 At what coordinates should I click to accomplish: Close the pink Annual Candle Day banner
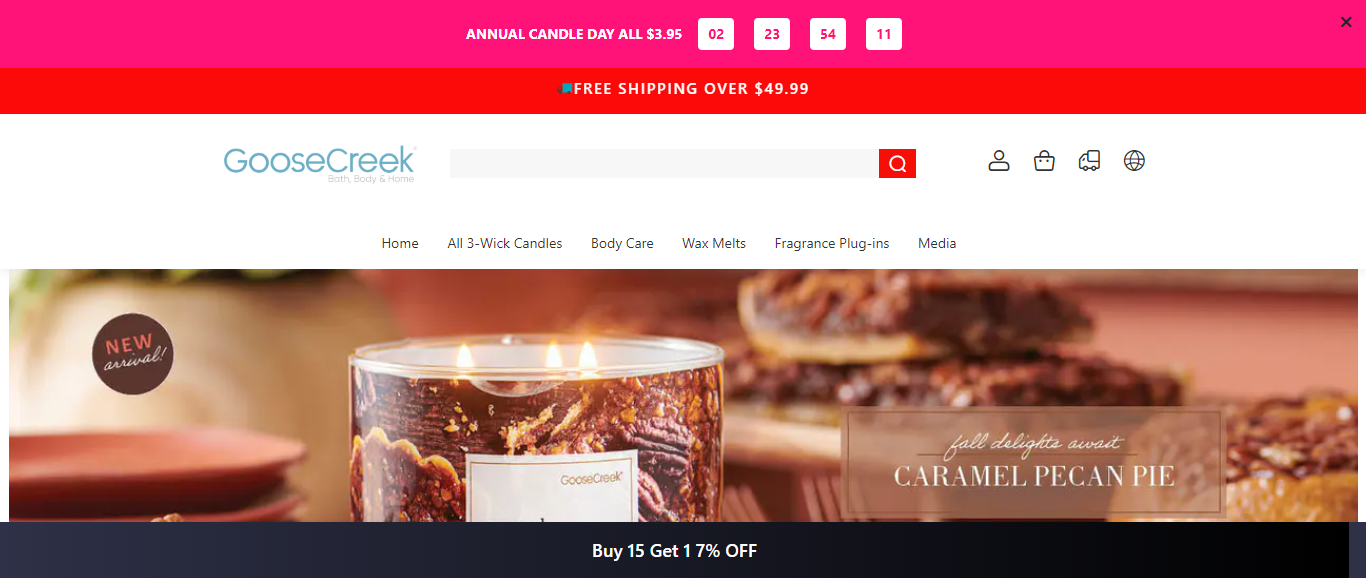pyautogui.click(x=1346, y=22)
